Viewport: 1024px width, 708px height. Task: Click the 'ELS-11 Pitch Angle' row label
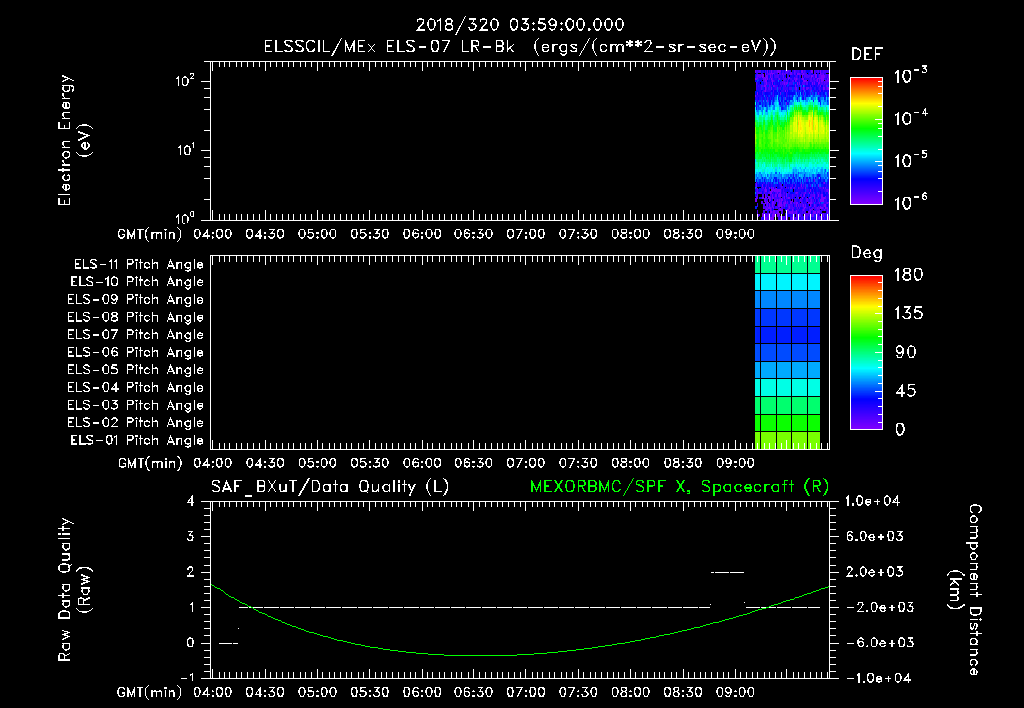[x=138, y=265]
